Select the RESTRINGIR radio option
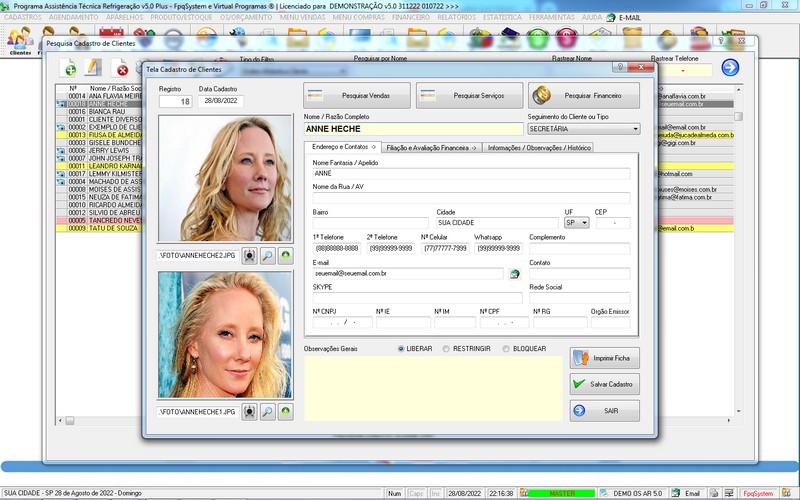The width and height of the screenshot is (800, 500). click(446, 349)
